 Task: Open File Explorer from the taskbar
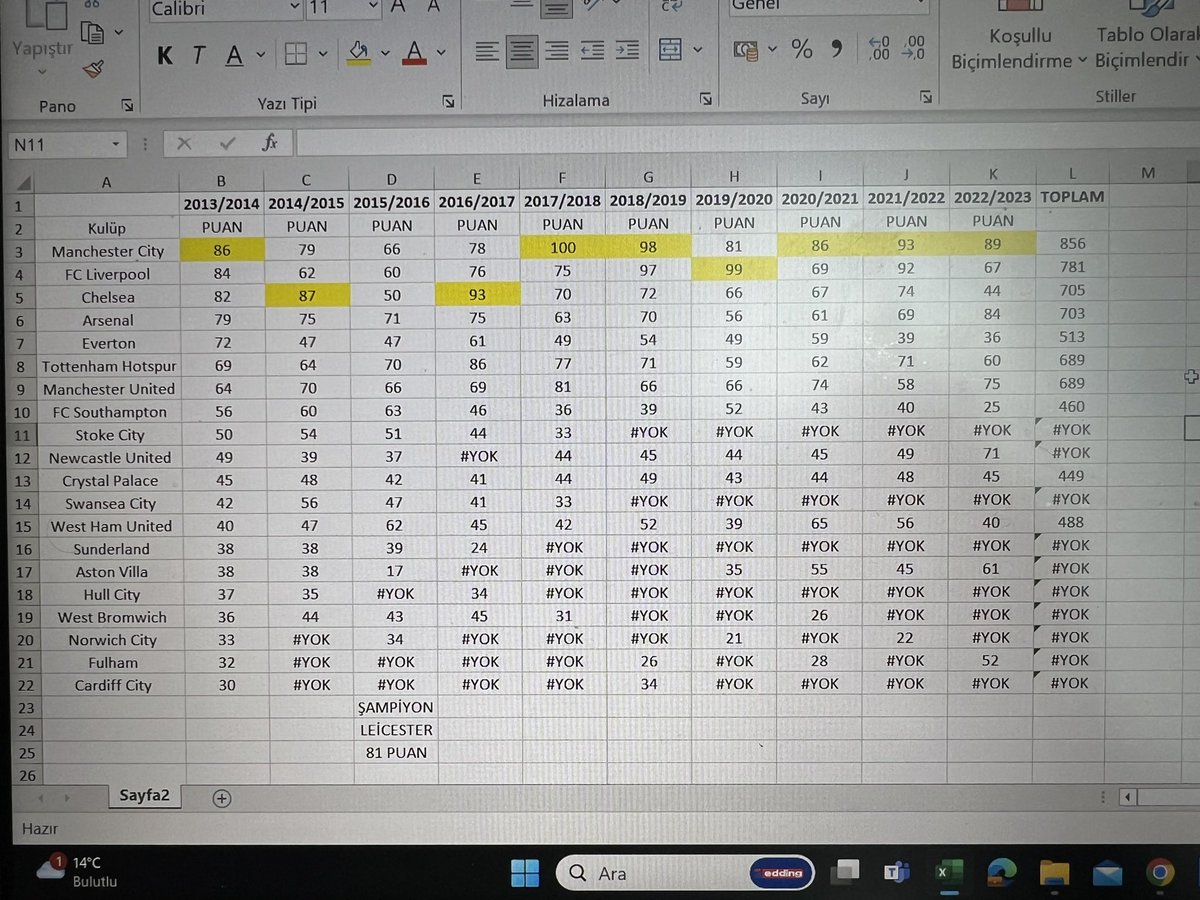(x=1054, y=872)
